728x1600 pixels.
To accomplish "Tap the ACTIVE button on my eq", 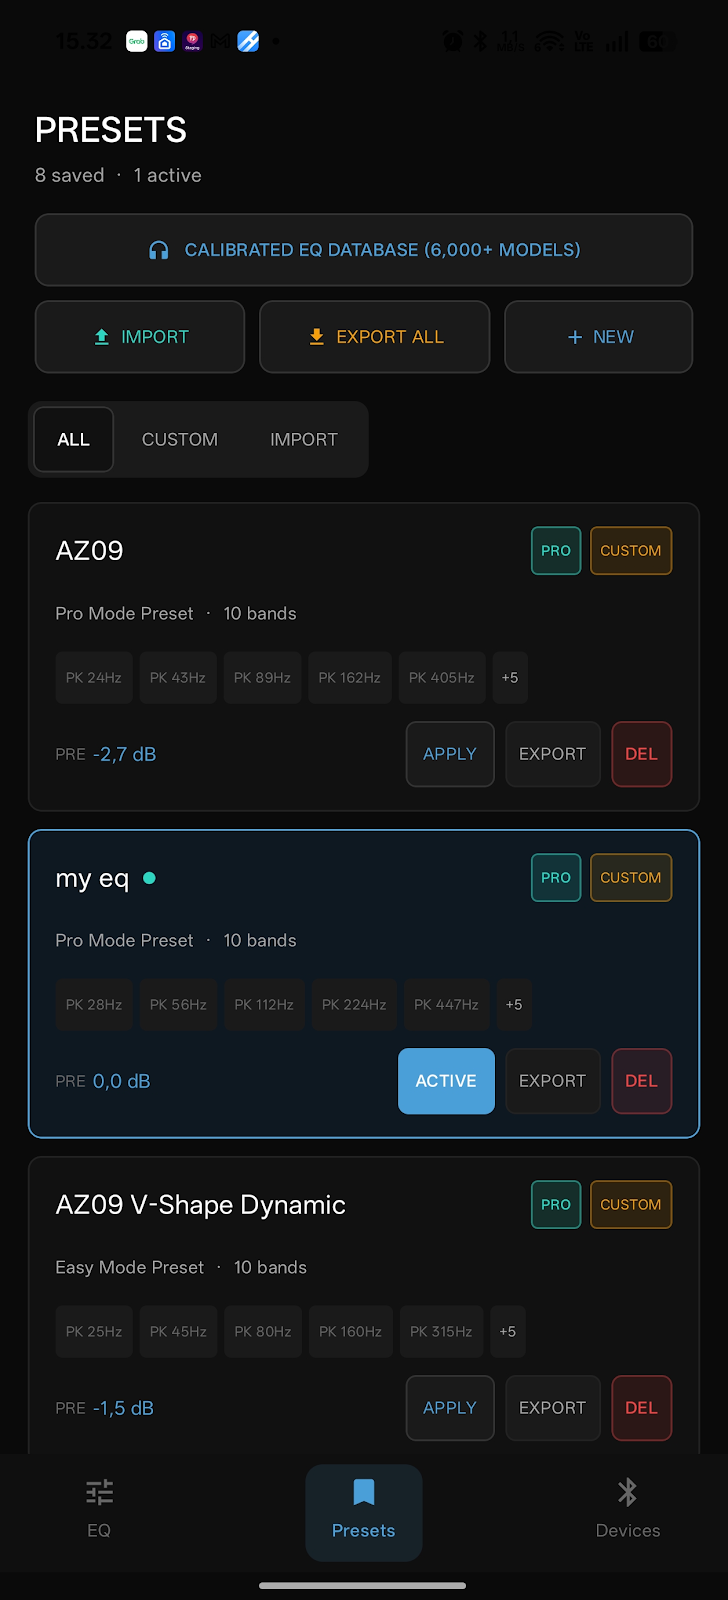I will point(446,1081).
